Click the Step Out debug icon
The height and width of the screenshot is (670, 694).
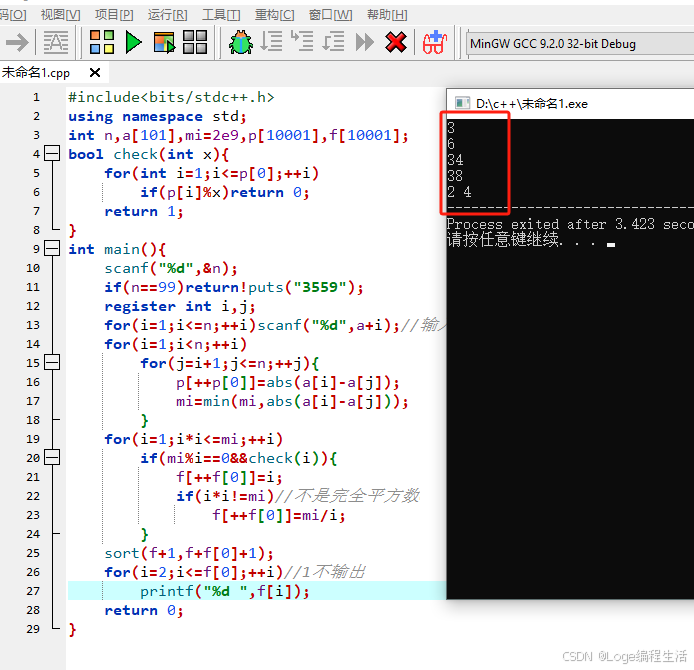click(333, 42)
